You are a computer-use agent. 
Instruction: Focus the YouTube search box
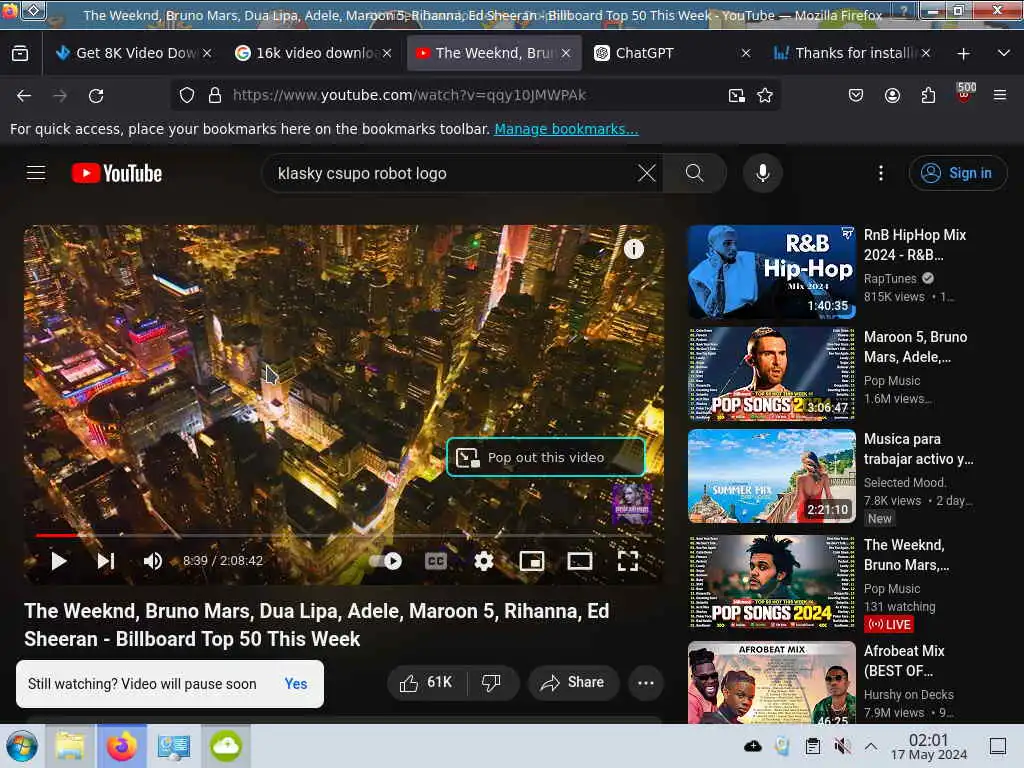[454, 173]
